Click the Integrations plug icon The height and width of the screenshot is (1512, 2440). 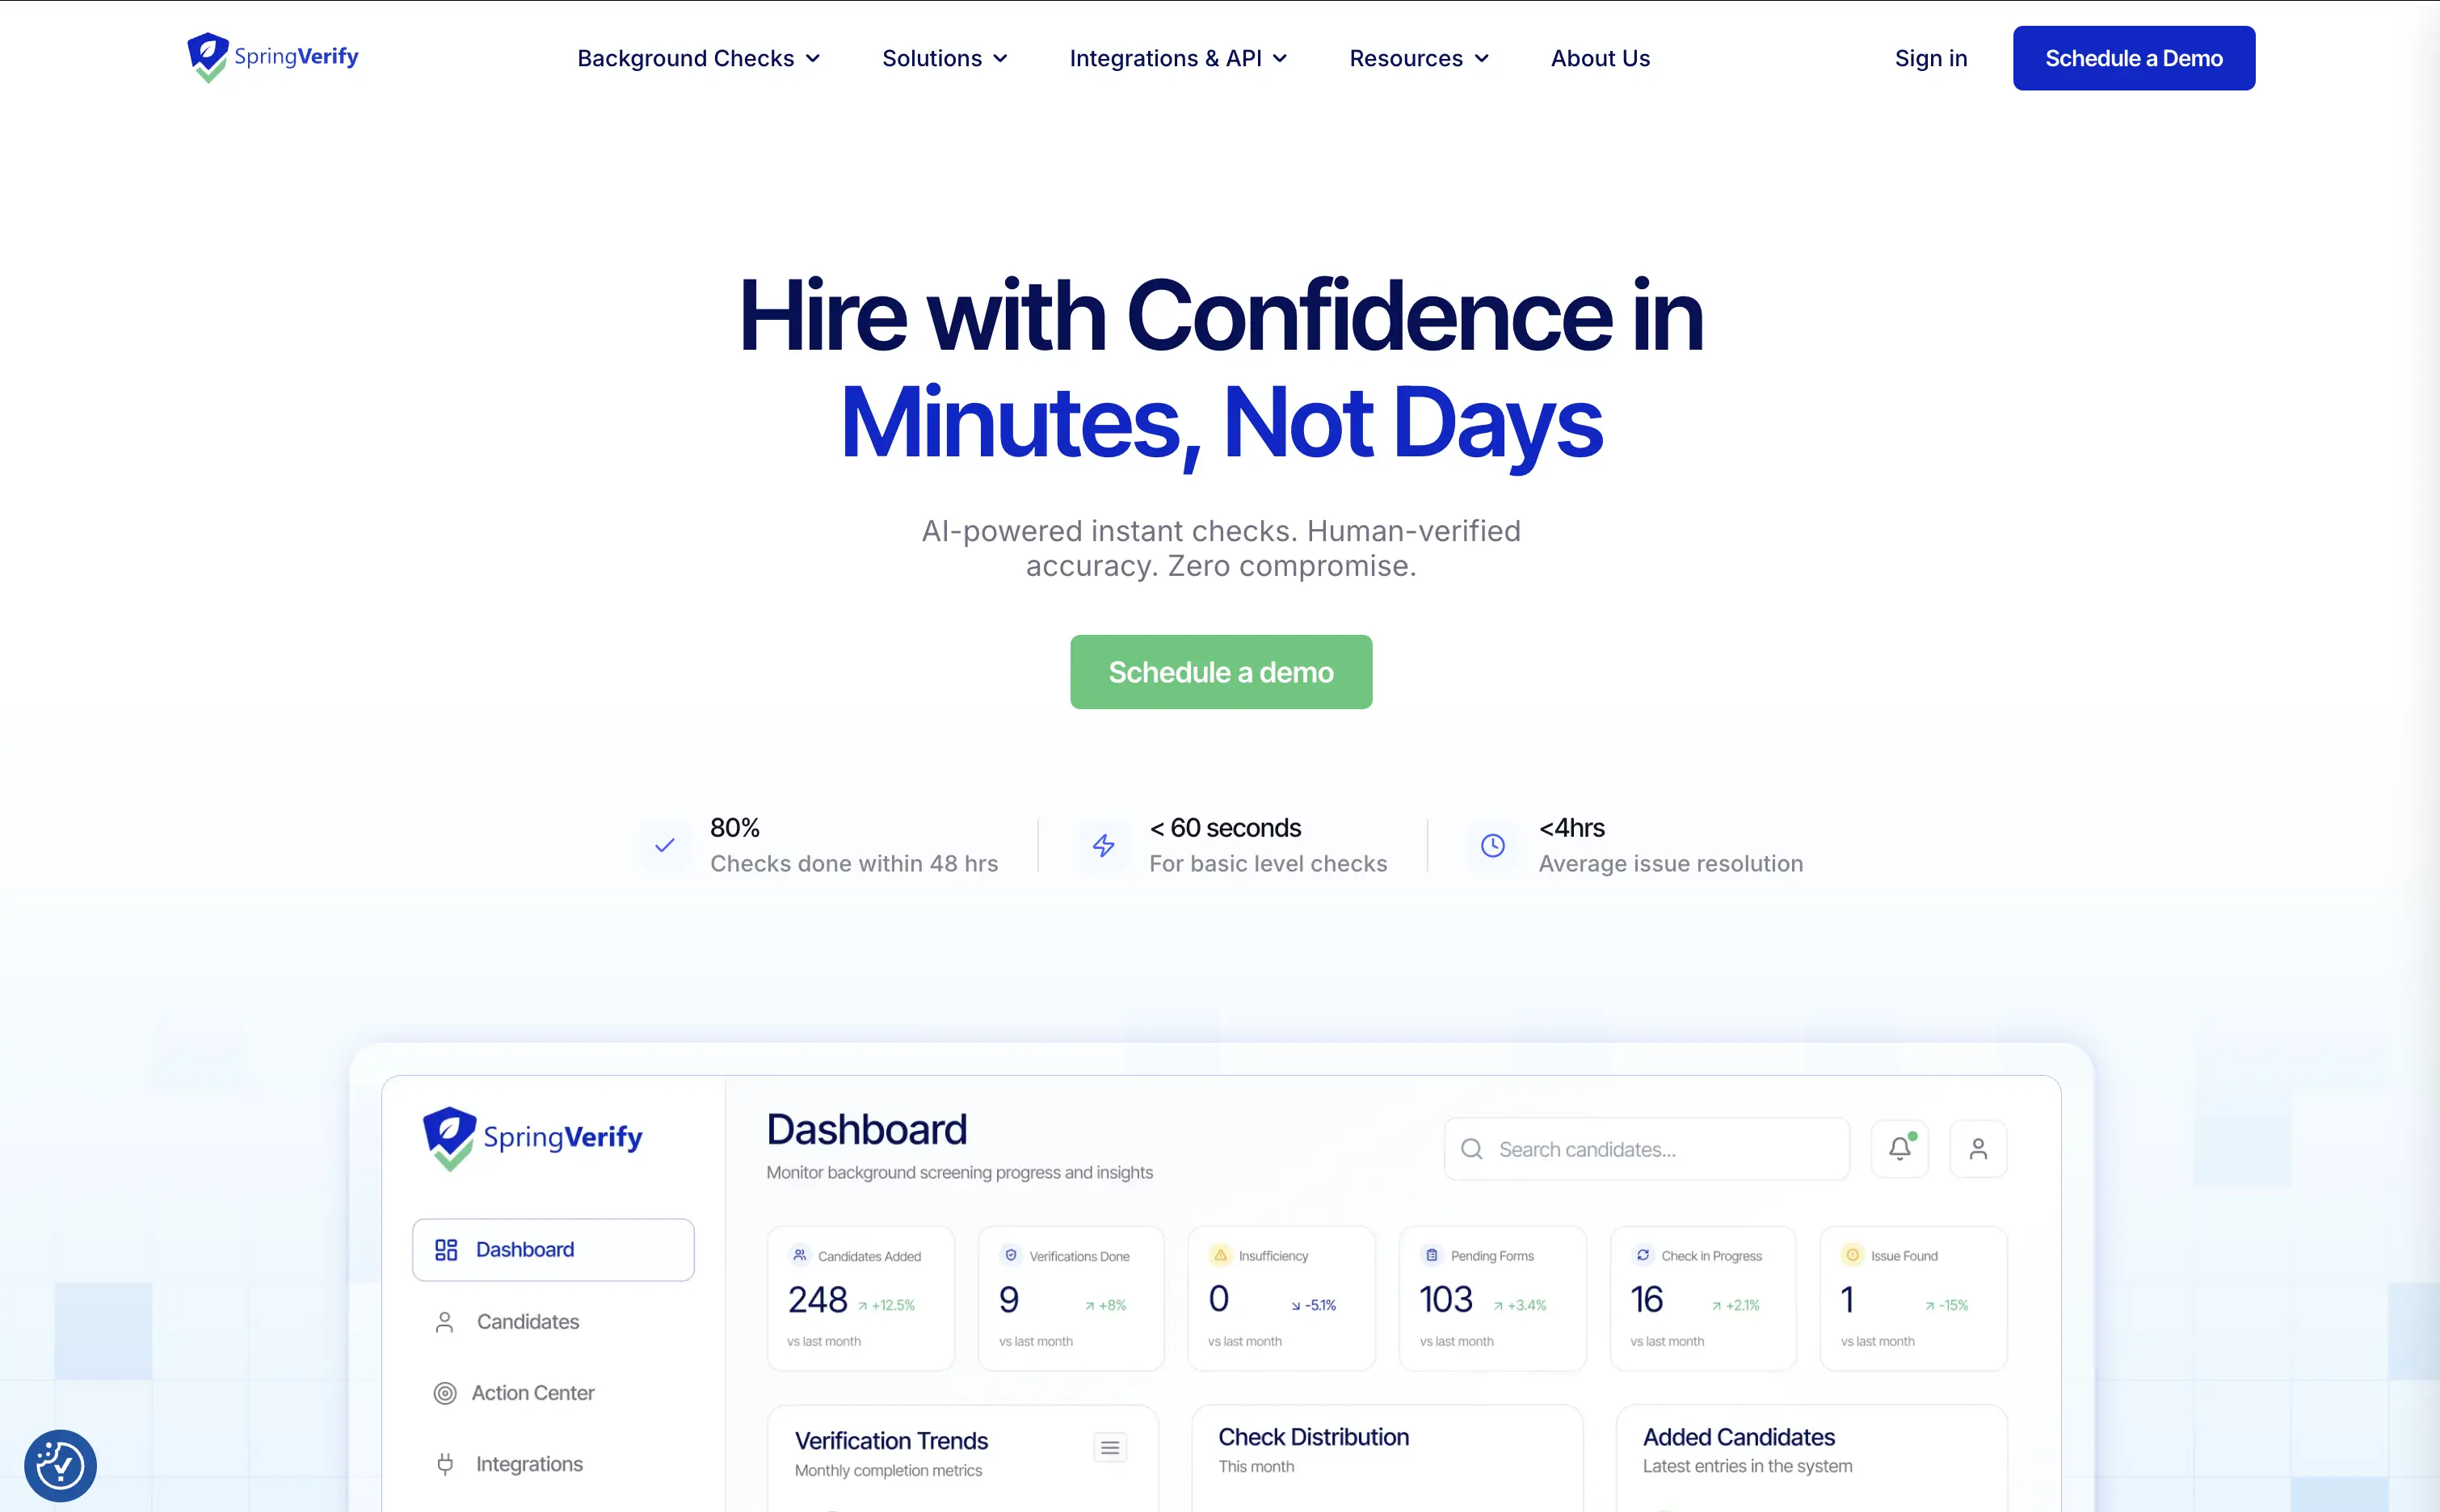point(445,1463)
